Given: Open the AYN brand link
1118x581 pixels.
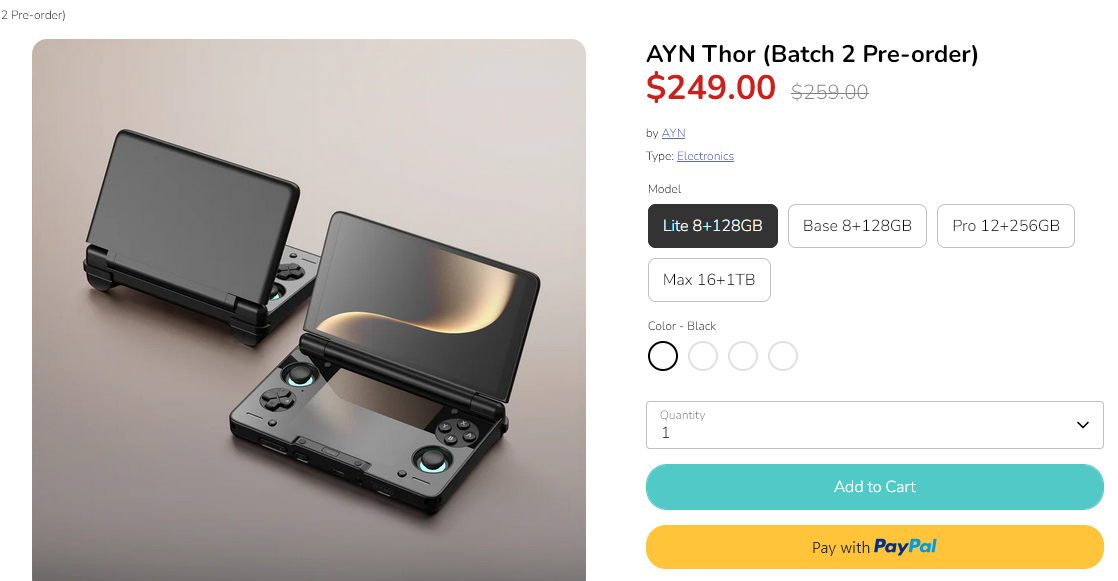Looking at the screenshot, I should pyautogui.click(x=673, y=133).
